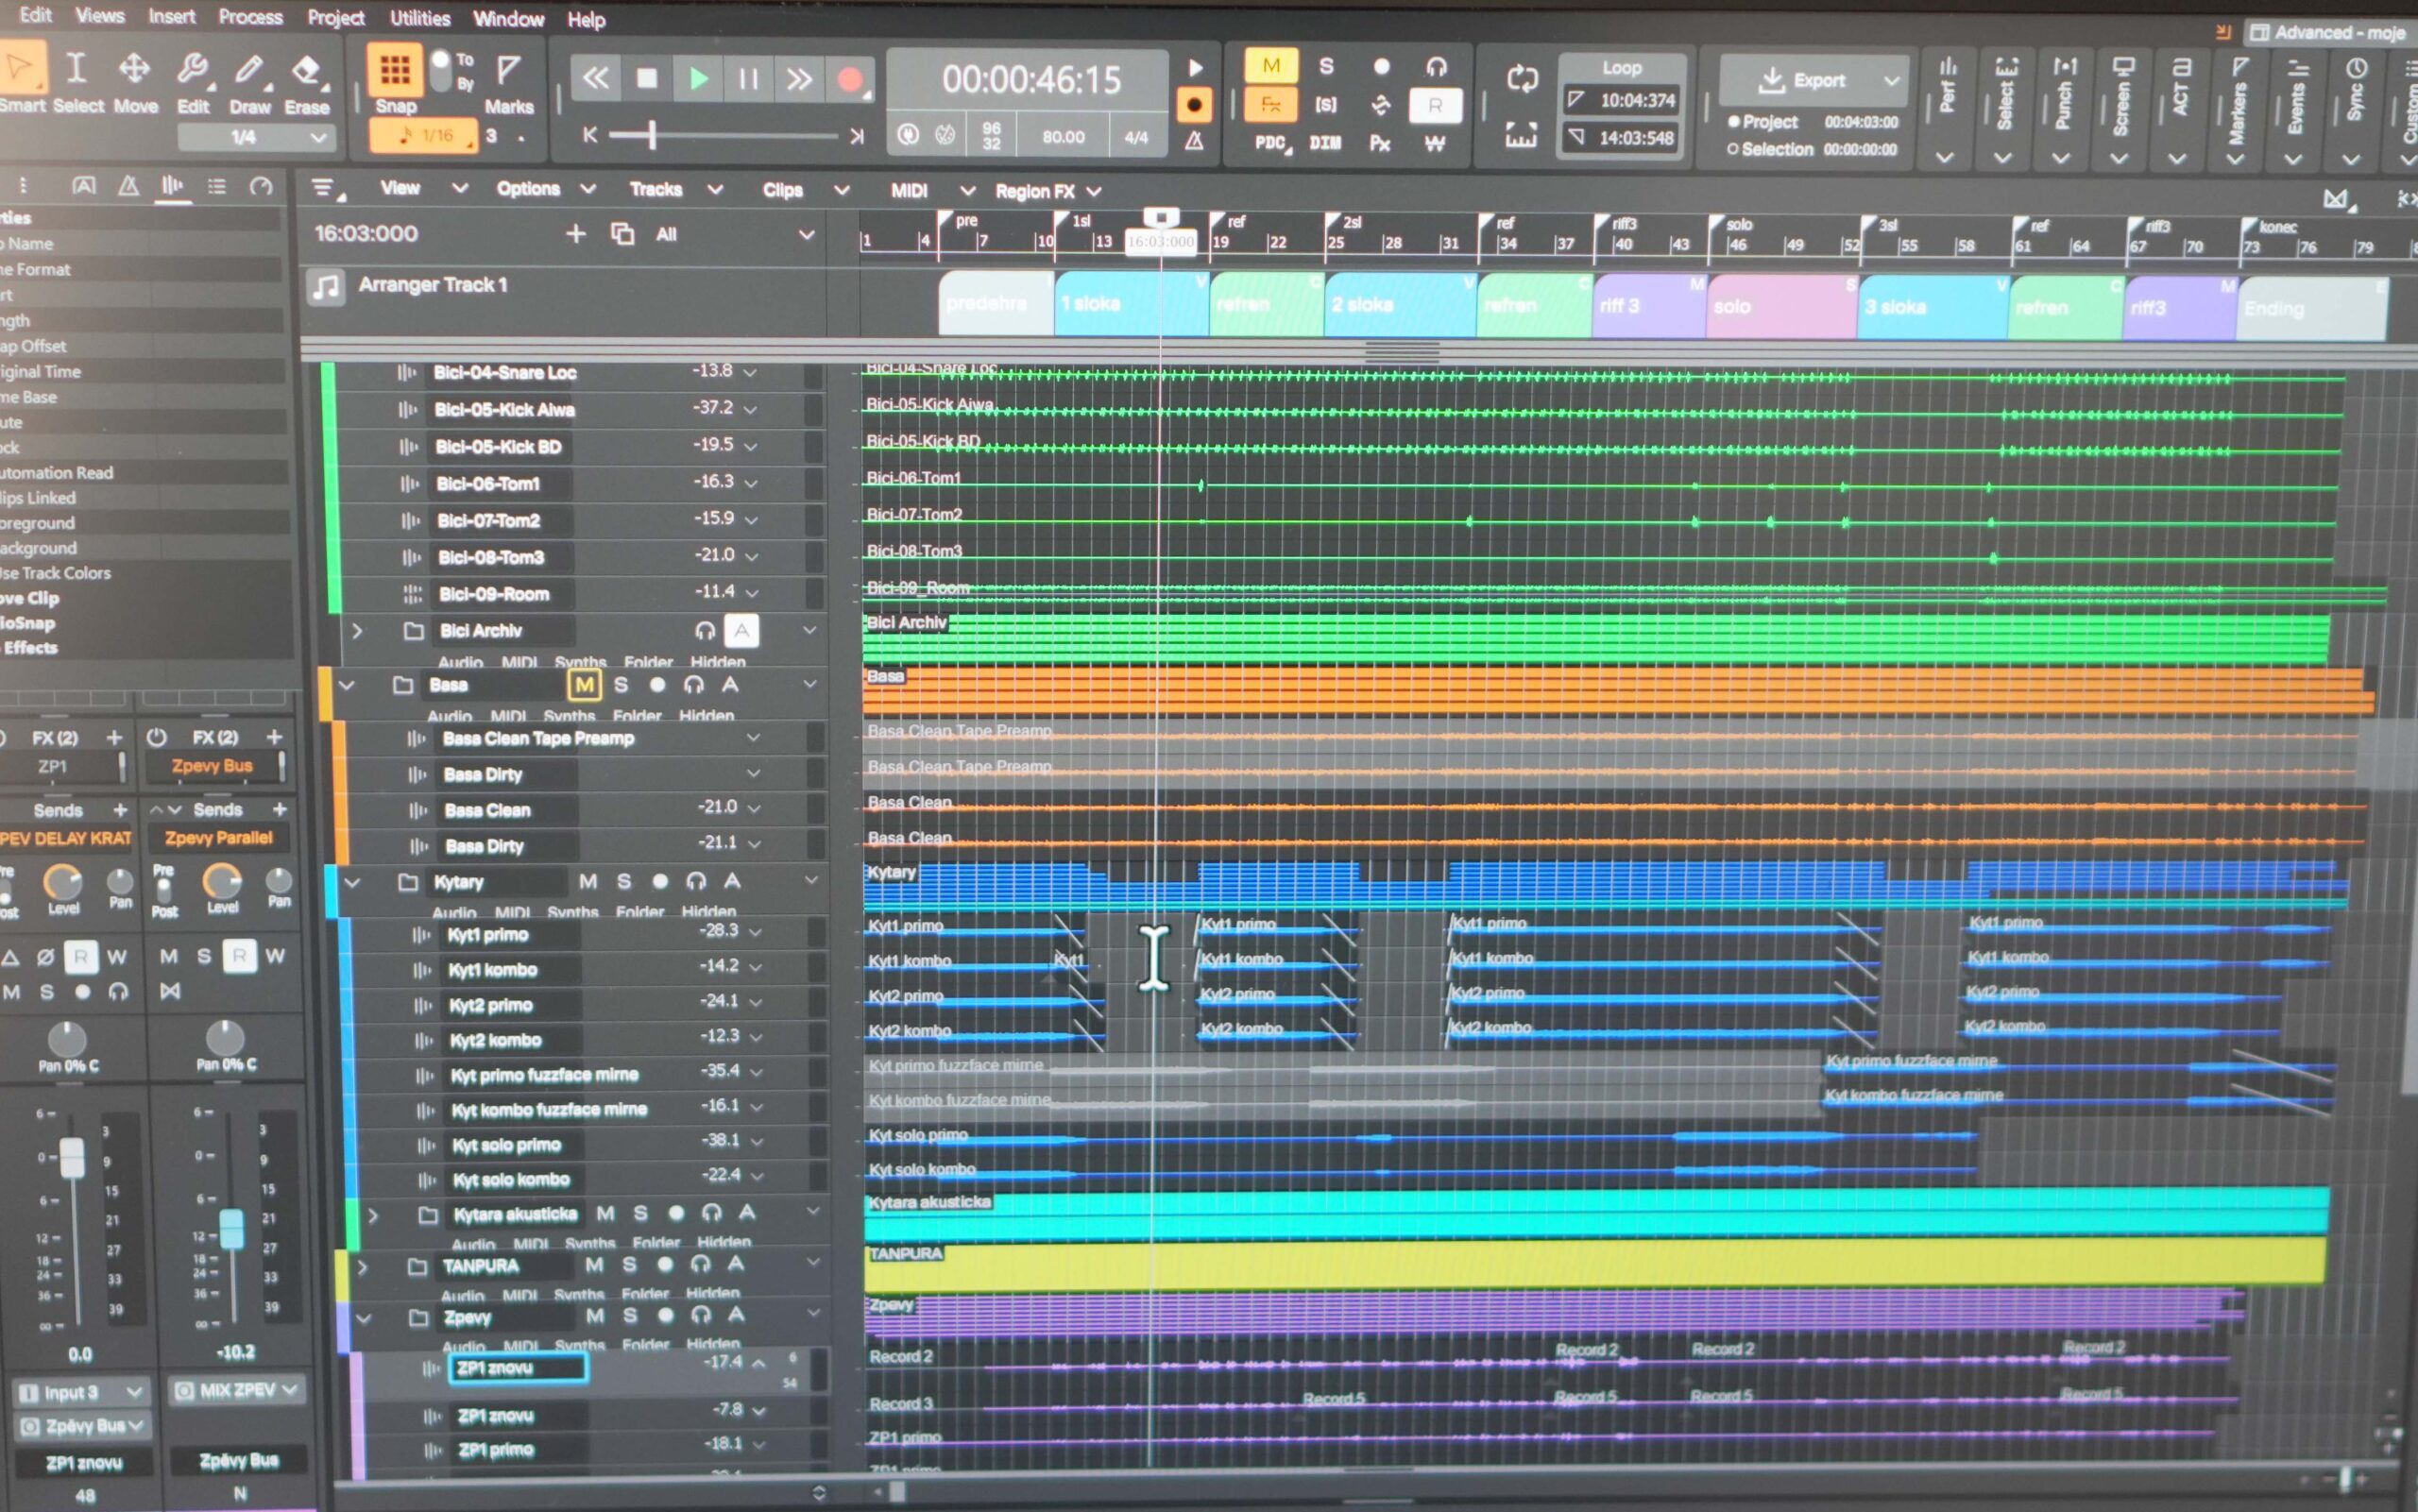Stop playback
Viewport: 2418px width, 1512px height.
coord(647,78)
